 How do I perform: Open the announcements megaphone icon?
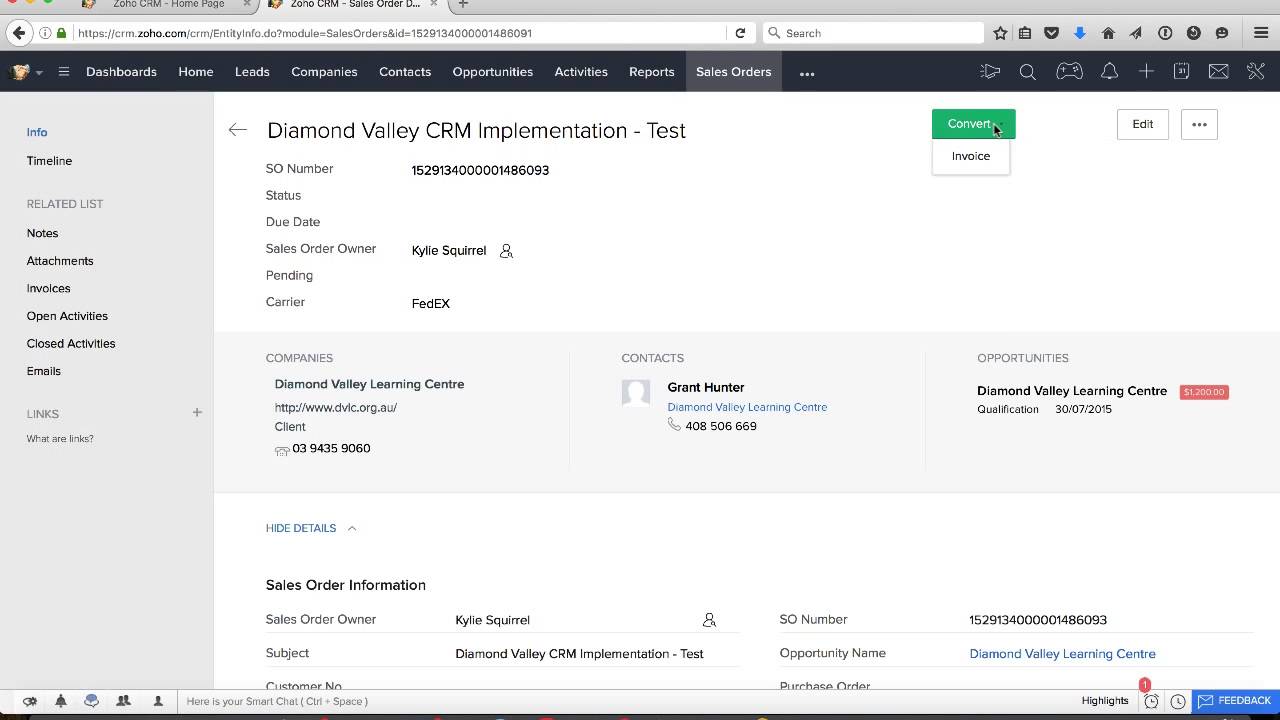click(x=990, y=71)
